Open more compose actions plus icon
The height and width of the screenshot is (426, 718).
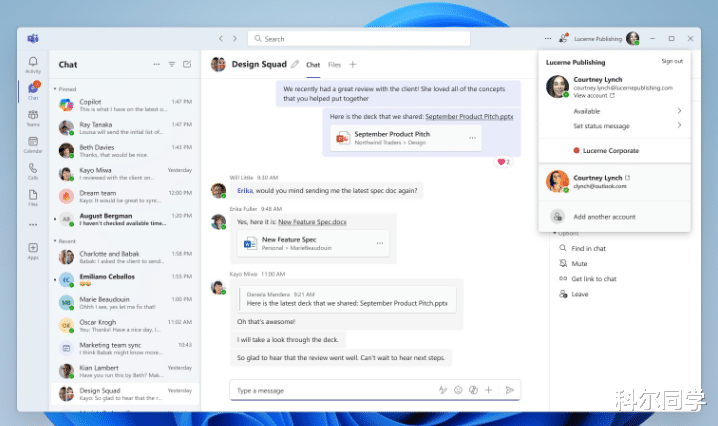pyautogui.click(x=489, y=390)
